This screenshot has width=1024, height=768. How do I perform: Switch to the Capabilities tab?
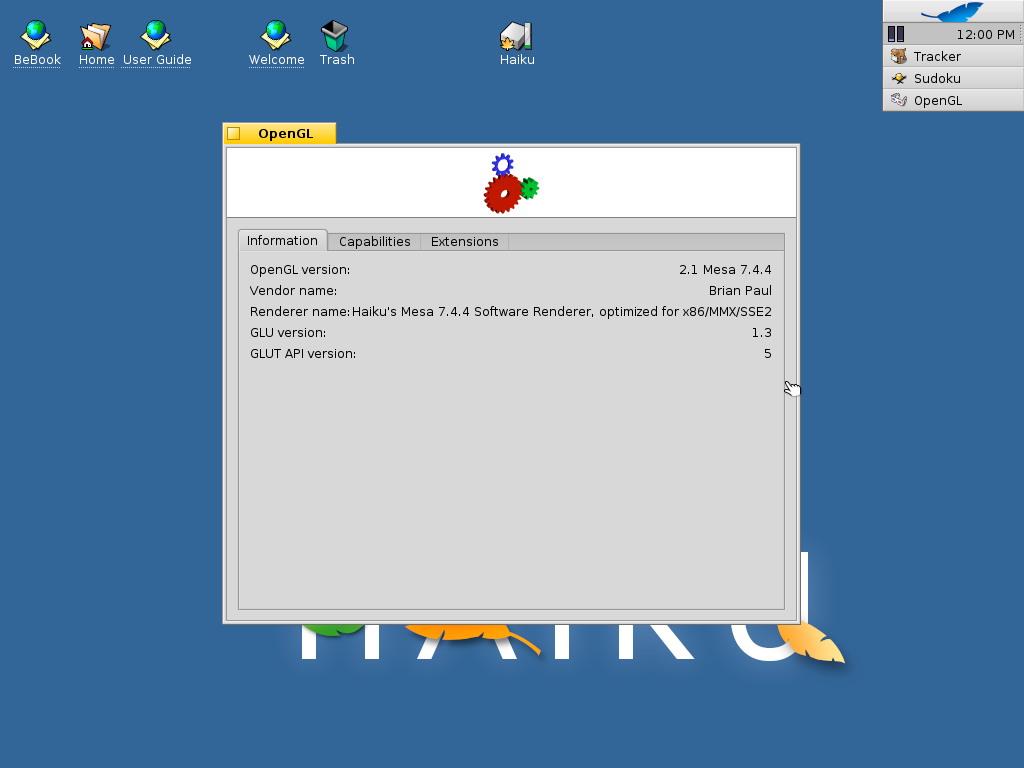(x=374, y=242)
